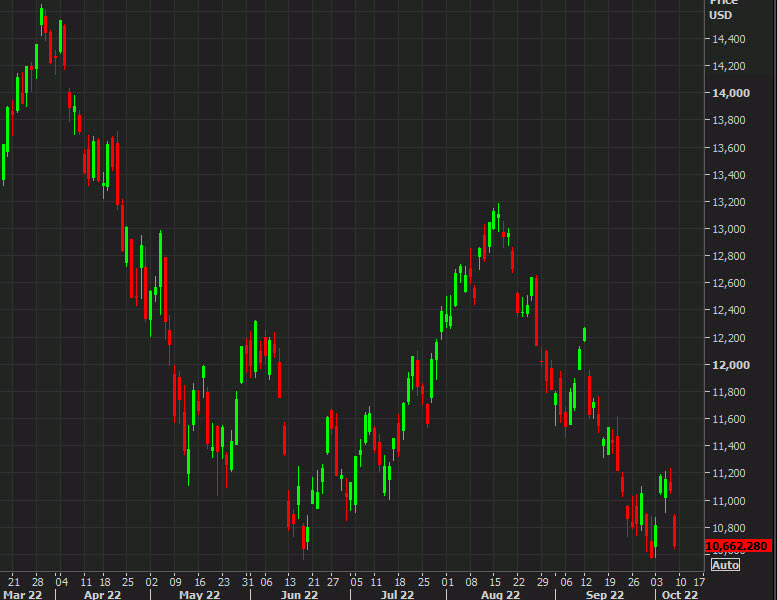Select the 04 date tick label
The image size is (777, 600).
coord(61,582)
